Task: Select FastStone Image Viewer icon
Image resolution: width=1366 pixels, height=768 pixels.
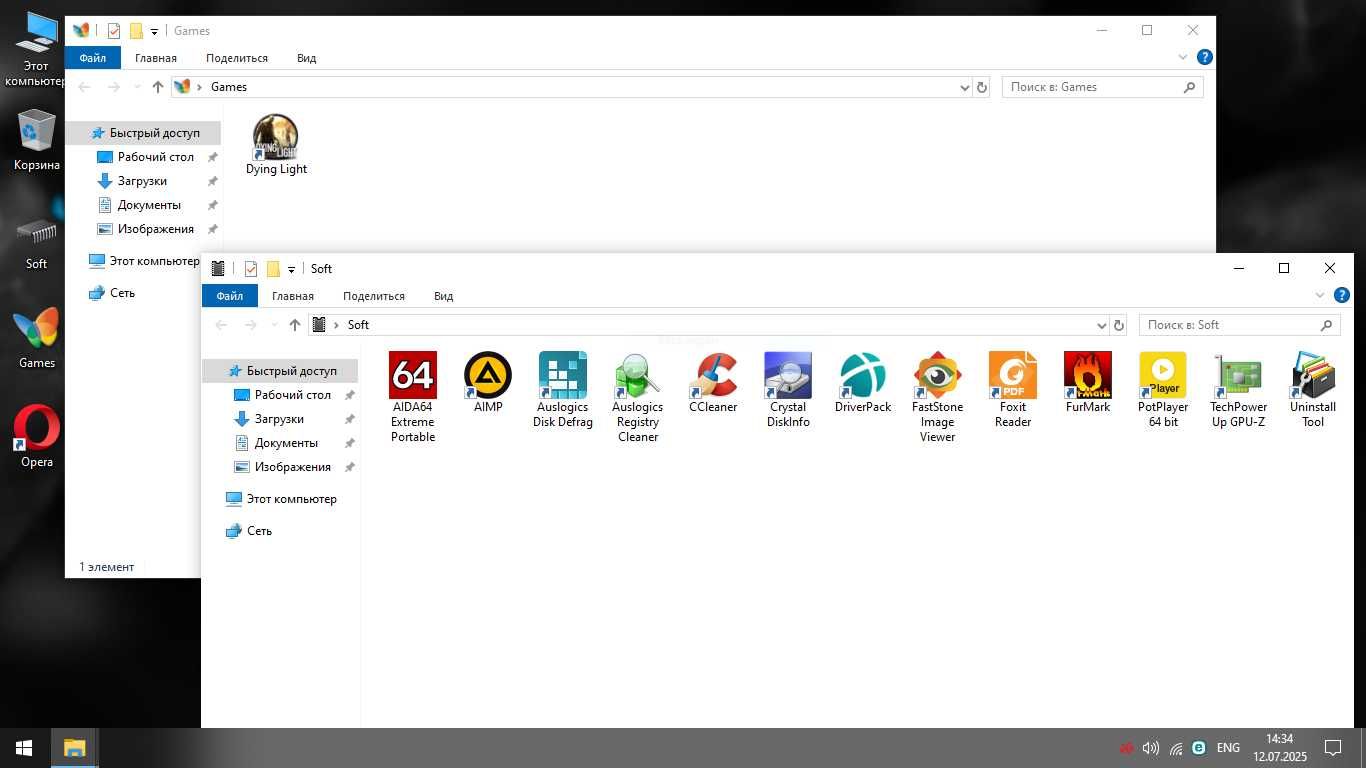Action: tap(938, 397)
